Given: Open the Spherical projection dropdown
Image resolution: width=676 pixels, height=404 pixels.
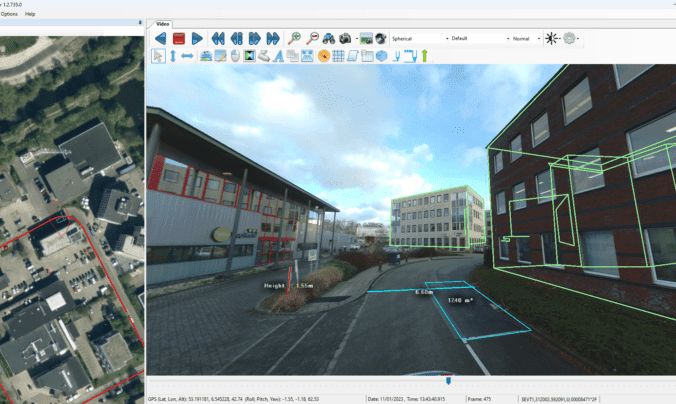Looking at the screenshot, I should click(x=420, y=38).
